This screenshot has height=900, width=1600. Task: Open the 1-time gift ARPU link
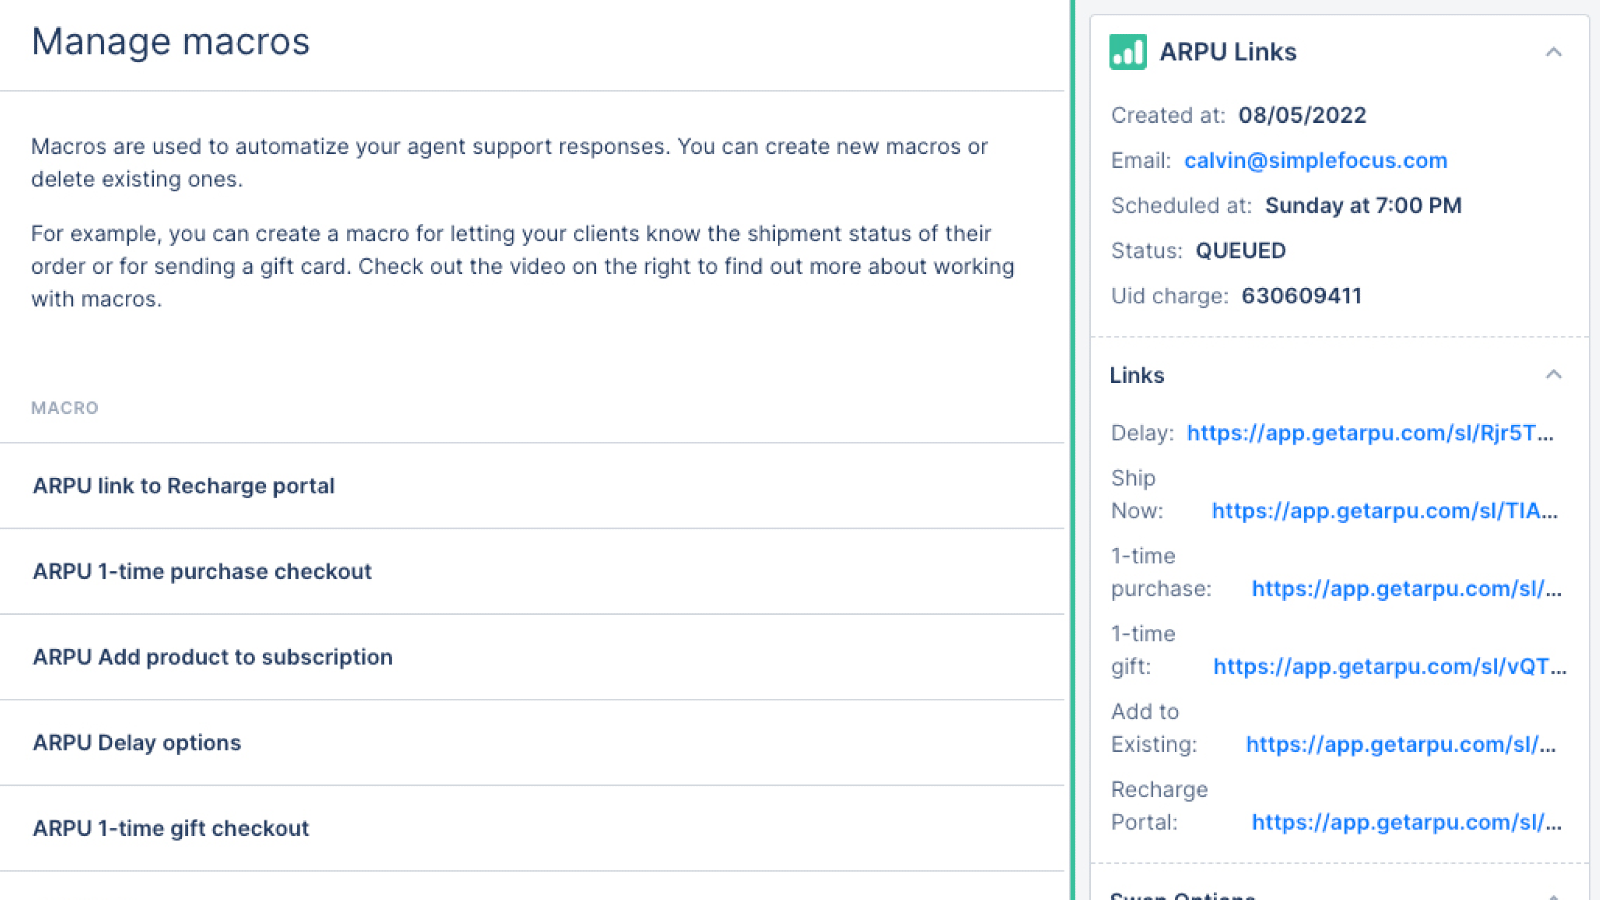(1389, 667)
